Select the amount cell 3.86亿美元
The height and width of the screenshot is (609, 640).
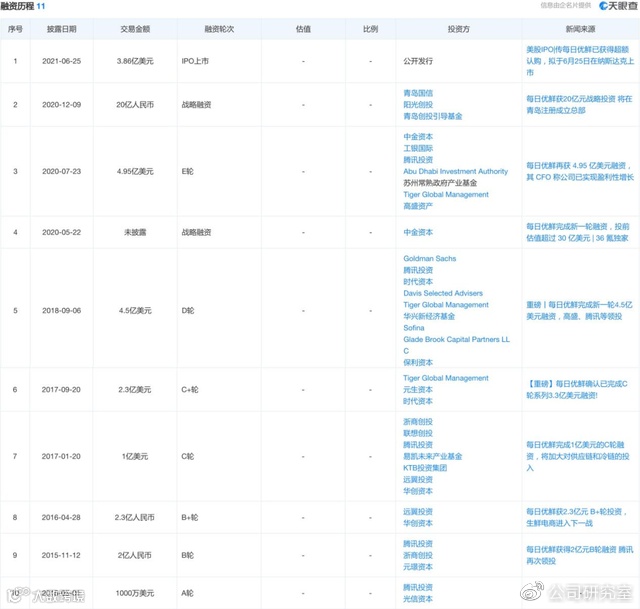(x=135, y=61)
